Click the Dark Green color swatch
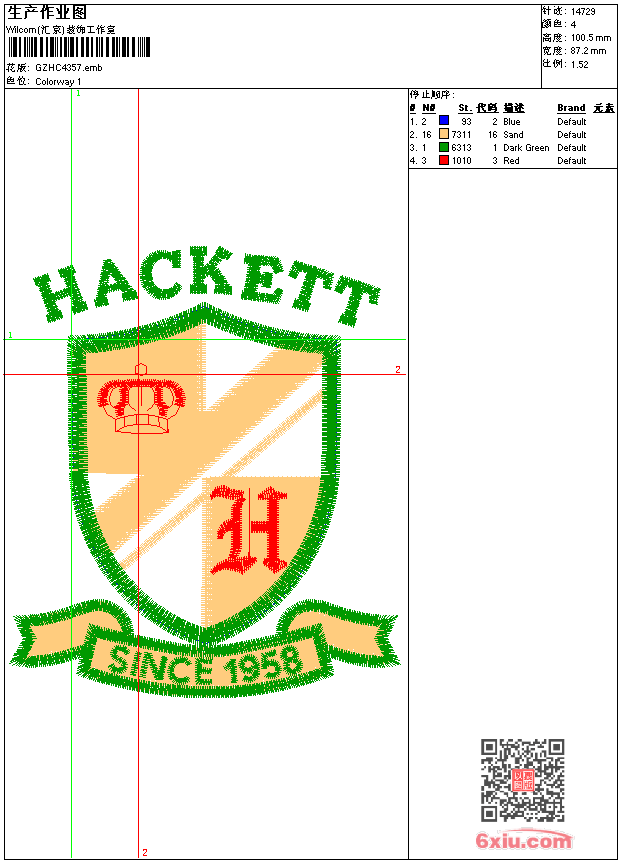620x860 pixels. pos(444,147)
